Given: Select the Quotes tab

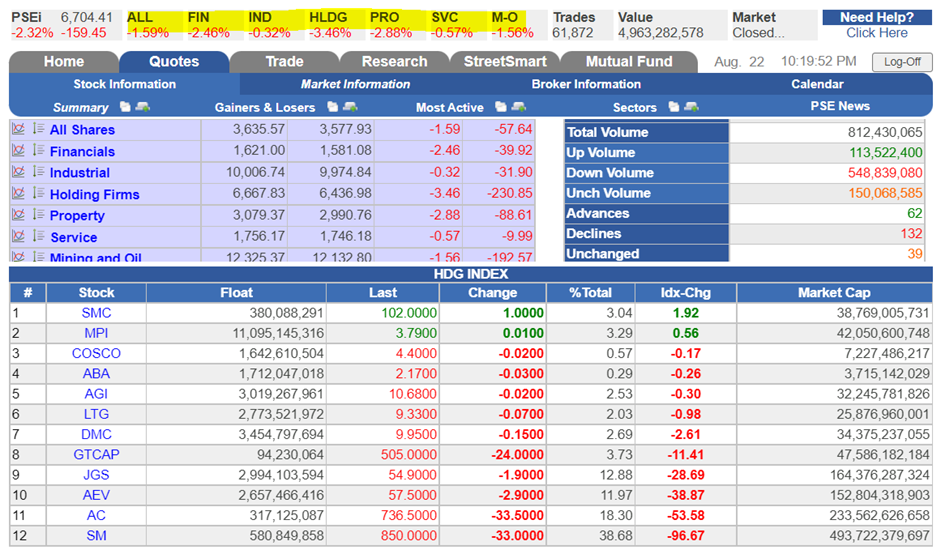Looking at the screenshot, I should [x=174, y=62].
